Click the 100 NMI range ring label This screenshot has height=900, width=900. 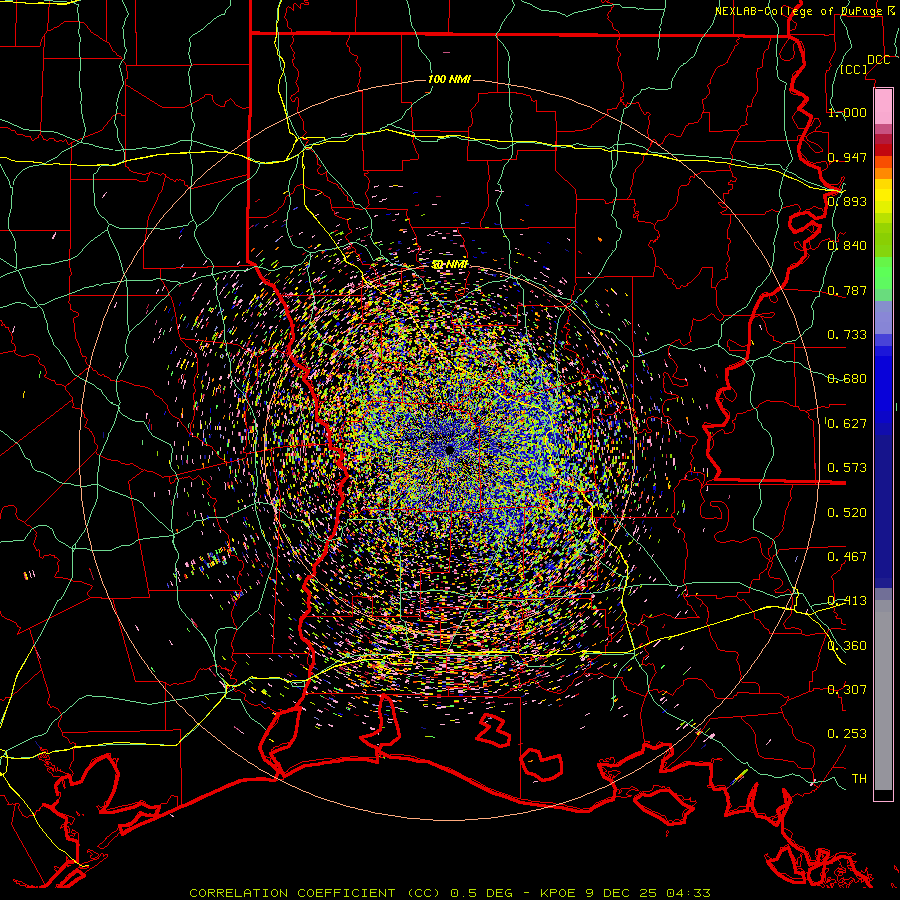pos(449,79)
